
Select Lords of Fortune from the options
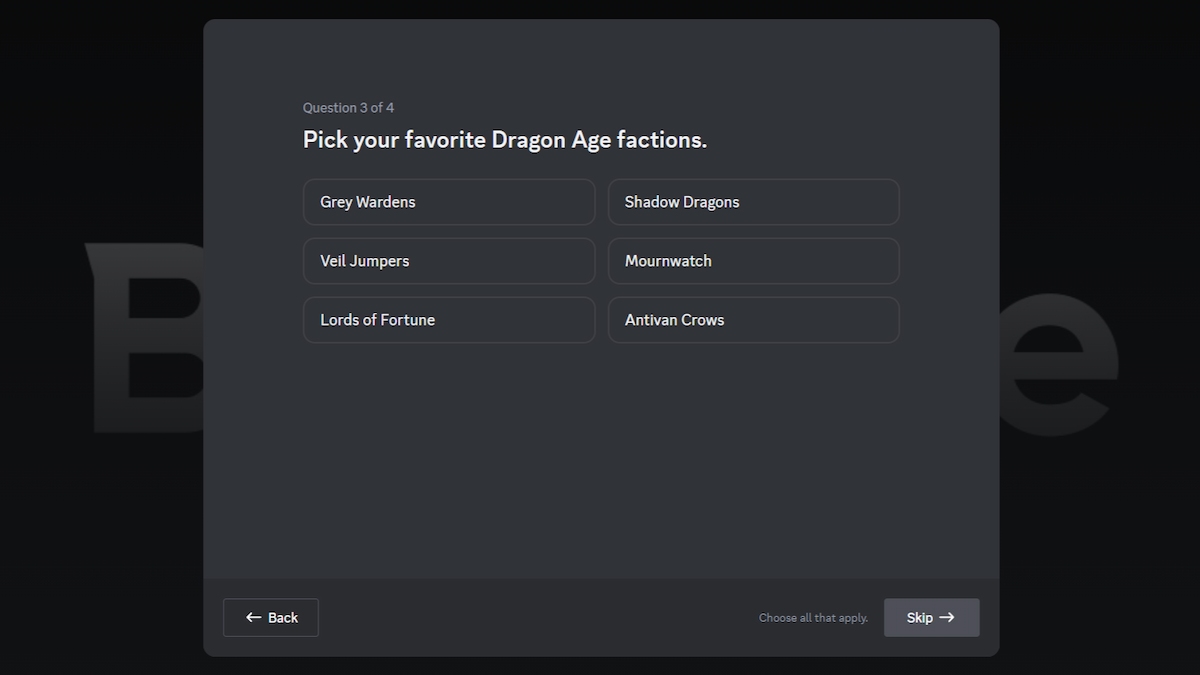coord(448,319)
